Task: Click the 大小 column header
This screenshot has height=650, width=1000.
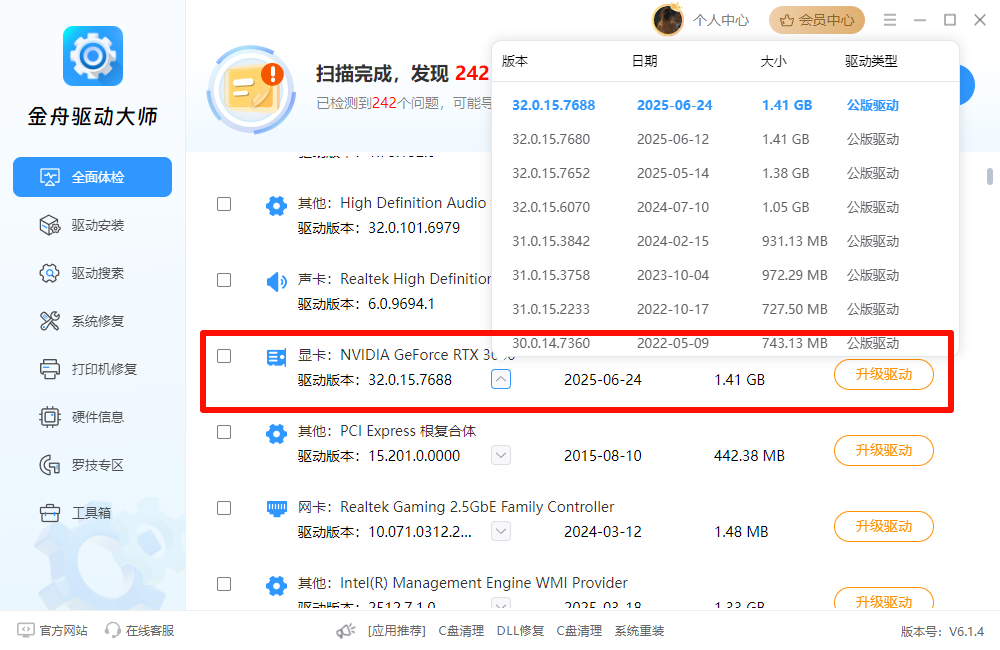Action: pos(773,61)
